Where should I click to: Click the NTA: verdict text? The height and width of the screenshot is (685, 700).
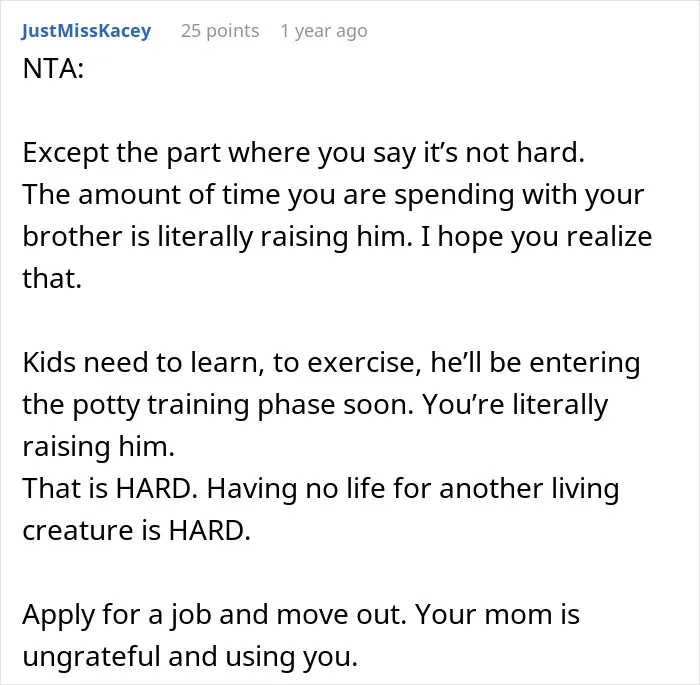[53, 69]
